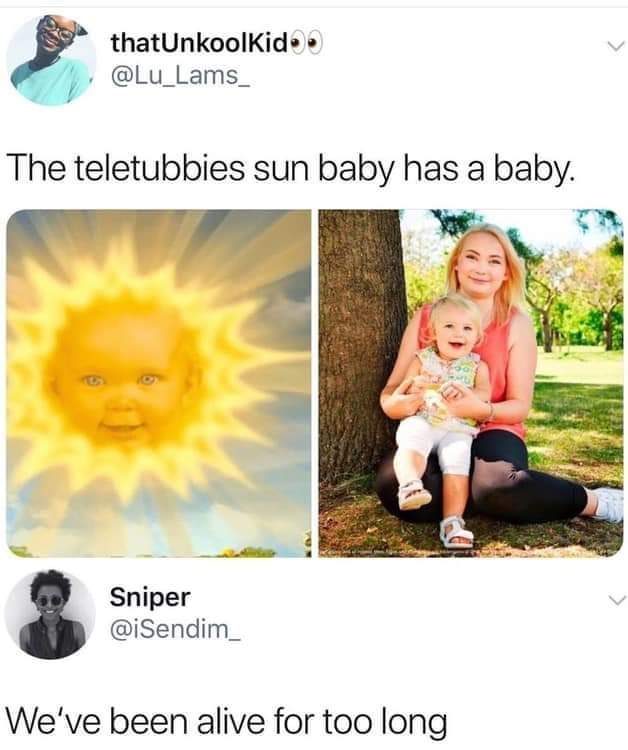The width and height of the screenshot is (628, 750).
Task: View the mother and toddler photo
Action: (471, 383)
